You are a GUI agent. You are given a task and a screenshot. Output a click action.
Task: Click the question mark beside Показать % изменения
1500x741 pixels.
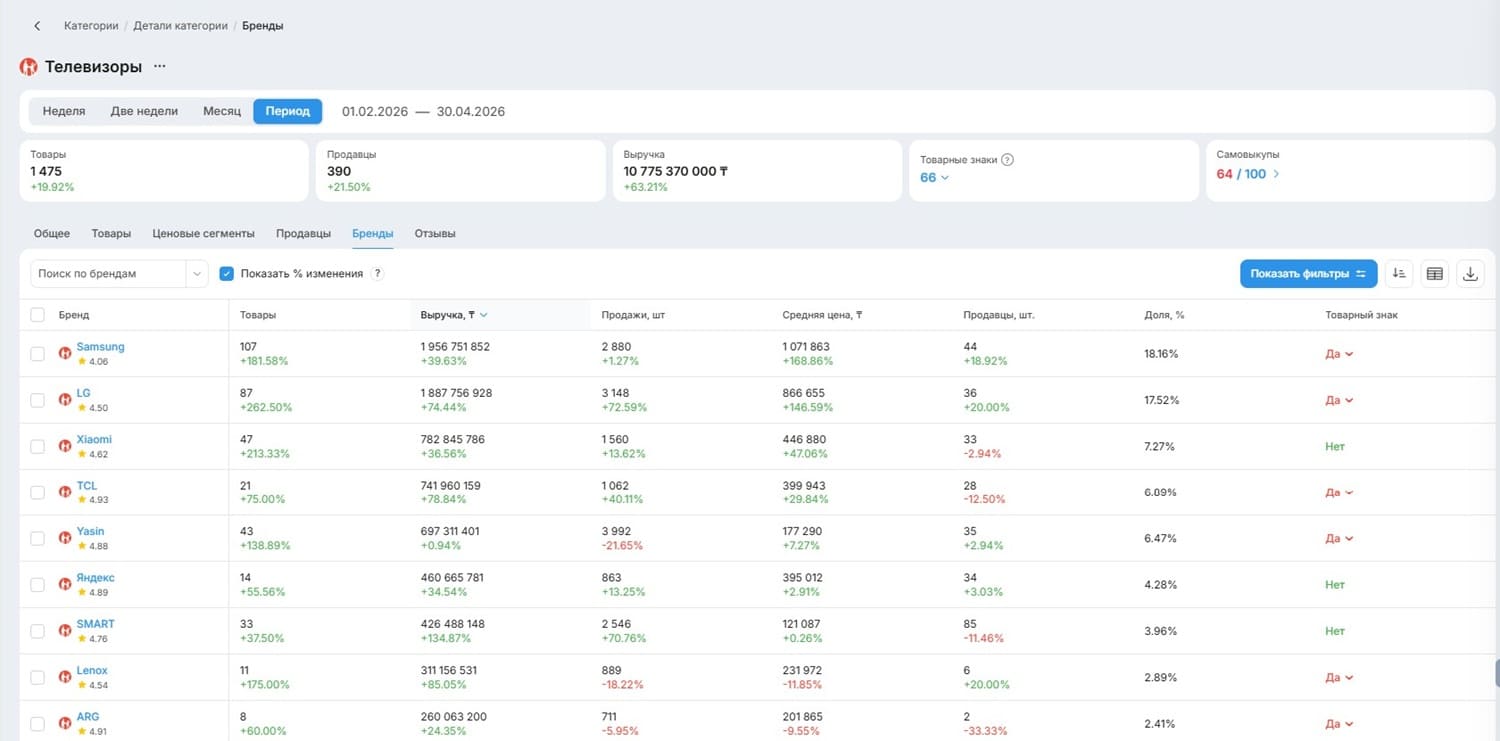[x=378, y=274]
